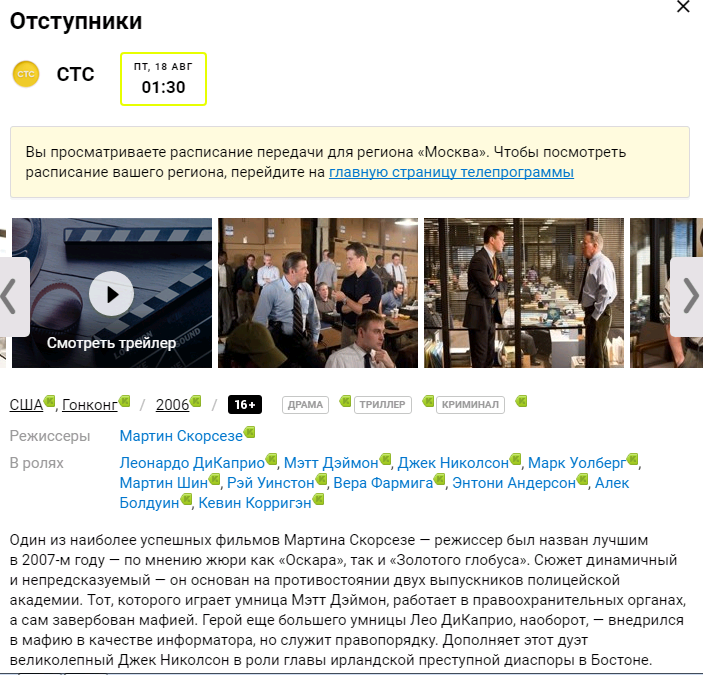Click the green badge icon after Леонардо ДиКаприо
703x675 pixels.
click(271, 459)
